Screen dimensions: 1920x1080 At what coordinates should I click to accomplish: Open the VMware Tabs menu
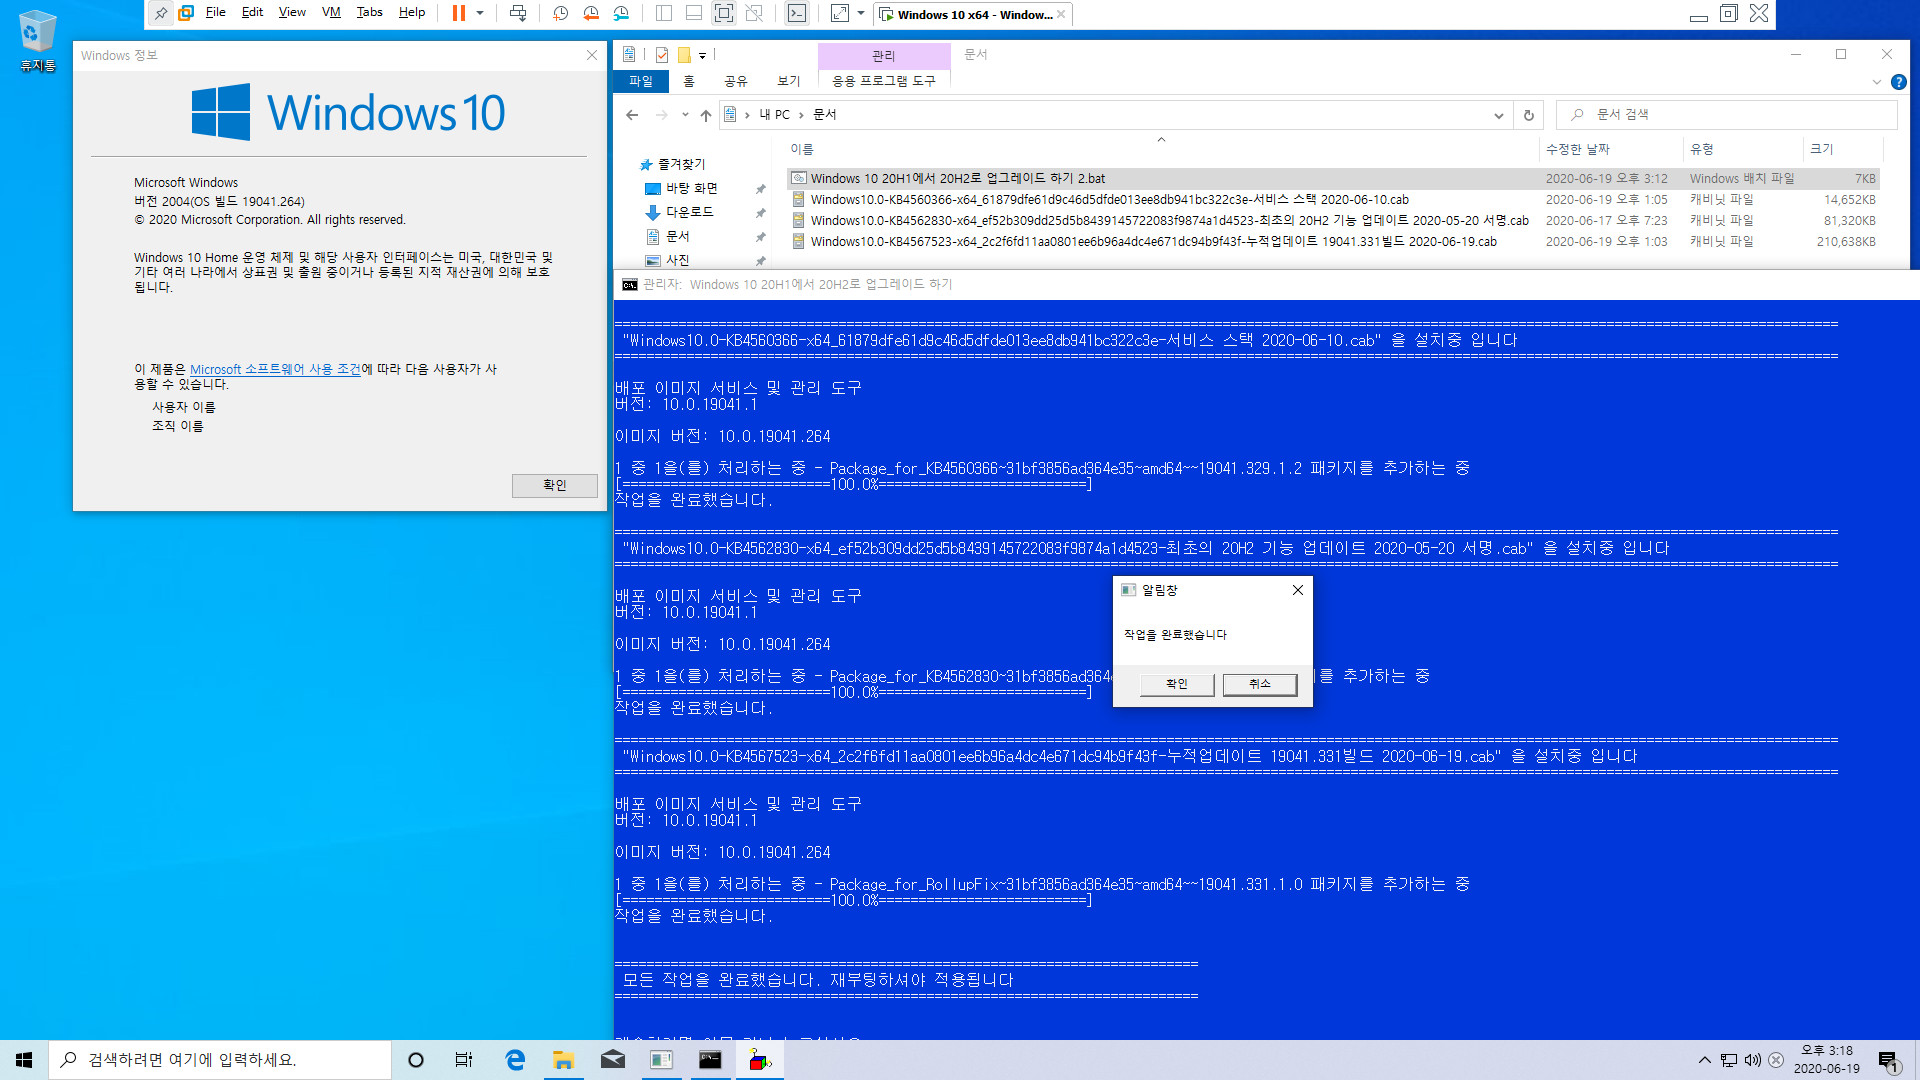[x=369, y=12]
